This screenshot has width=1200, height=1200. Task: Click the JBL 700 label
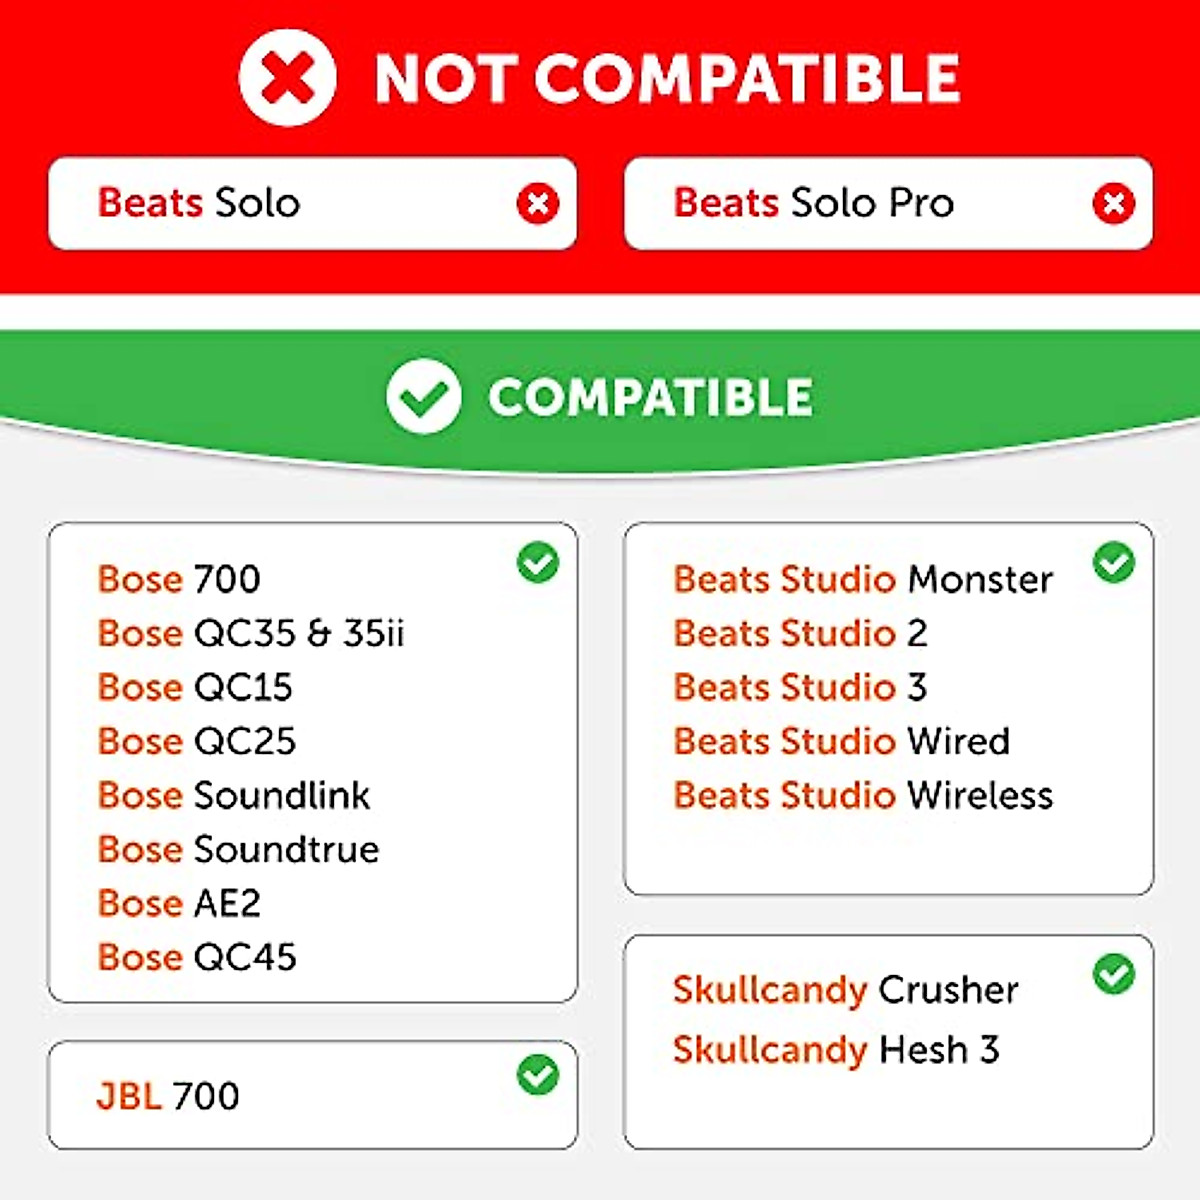[x=168, y=1096]
